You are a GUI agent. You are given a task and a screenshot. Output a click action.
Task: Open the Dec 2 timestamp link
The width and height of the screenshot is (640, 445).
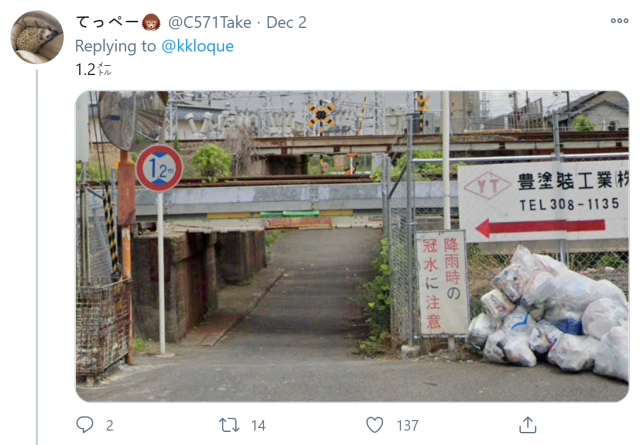point(286,22)
